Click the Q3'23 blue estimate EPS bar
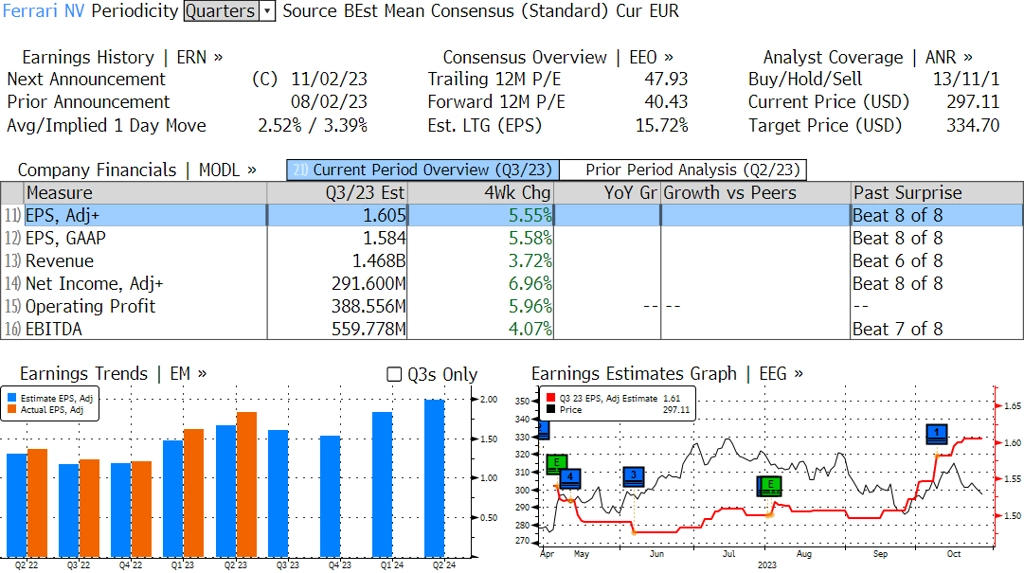 coord(278,493)
